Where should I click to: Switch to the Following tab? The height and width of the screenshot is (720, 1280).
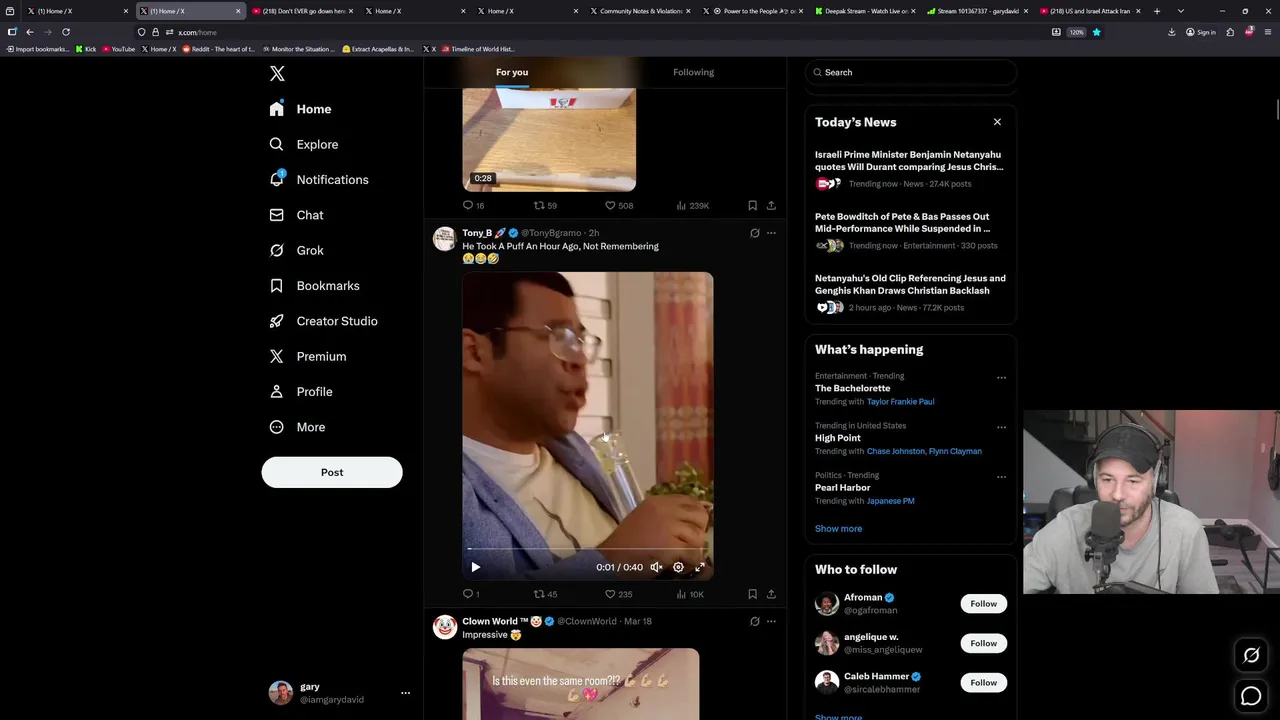(693, 72)
